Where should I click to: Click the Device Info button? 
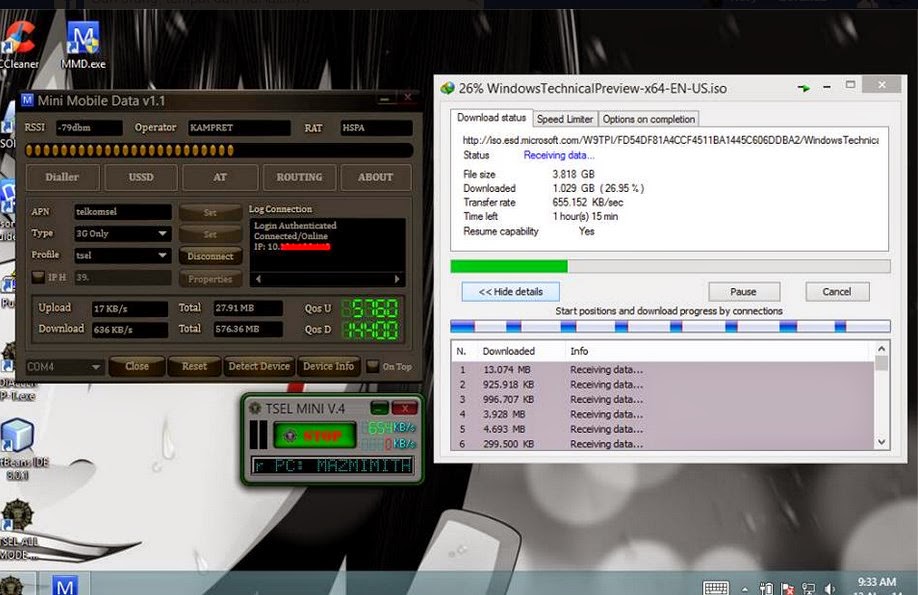click(x=328, y=366)
